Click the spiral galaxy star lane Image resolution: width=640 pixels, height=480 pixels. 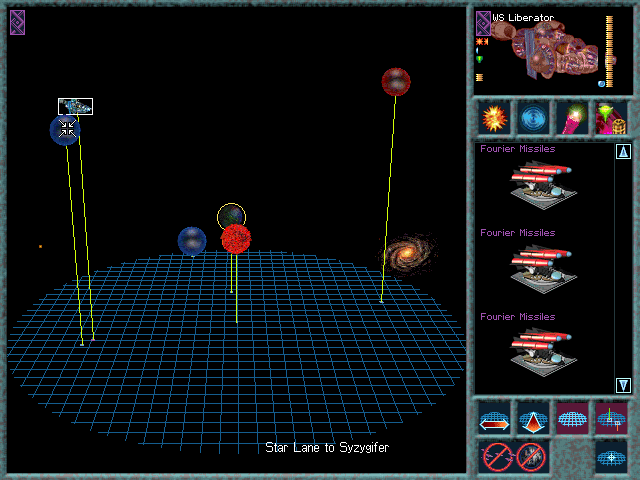[x=407, y=254]
